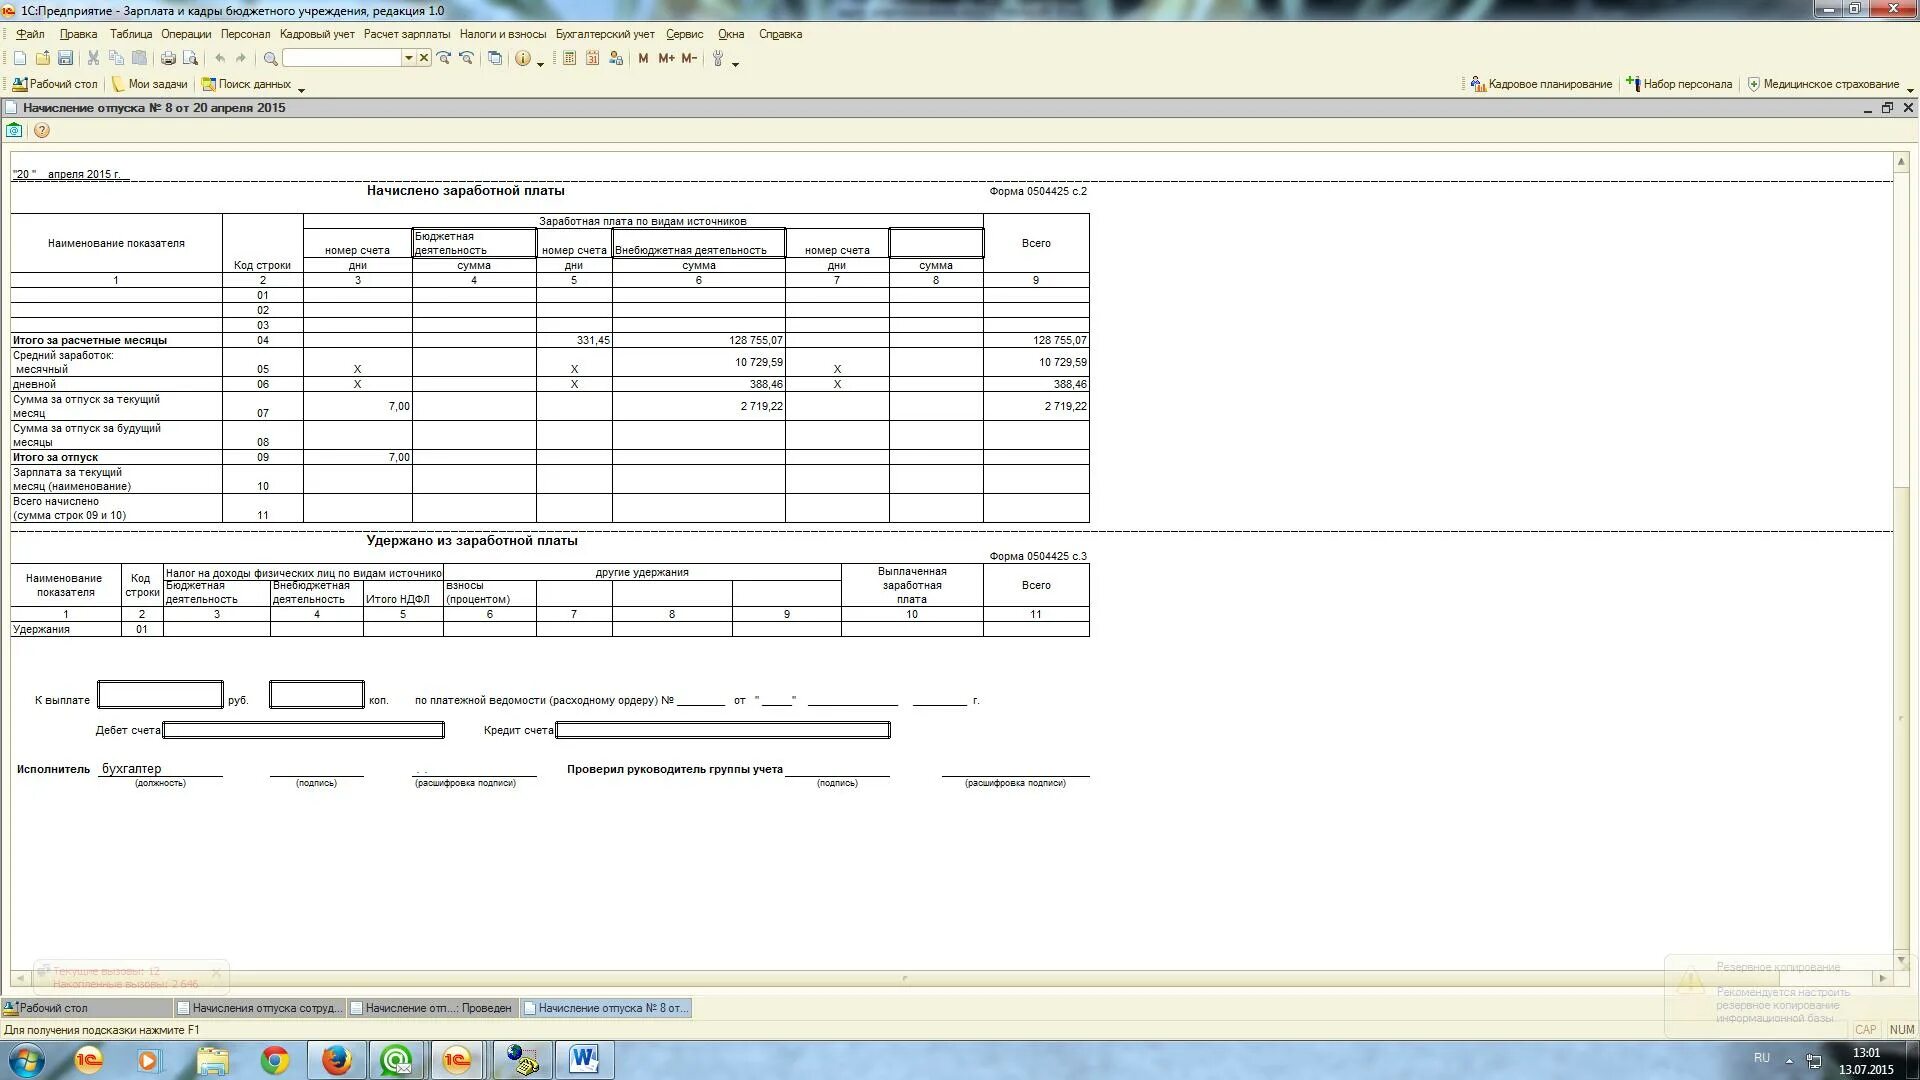Click the Save floppy disk icon
Screen dimensions: 1920x1080
[x=65, y=59]
